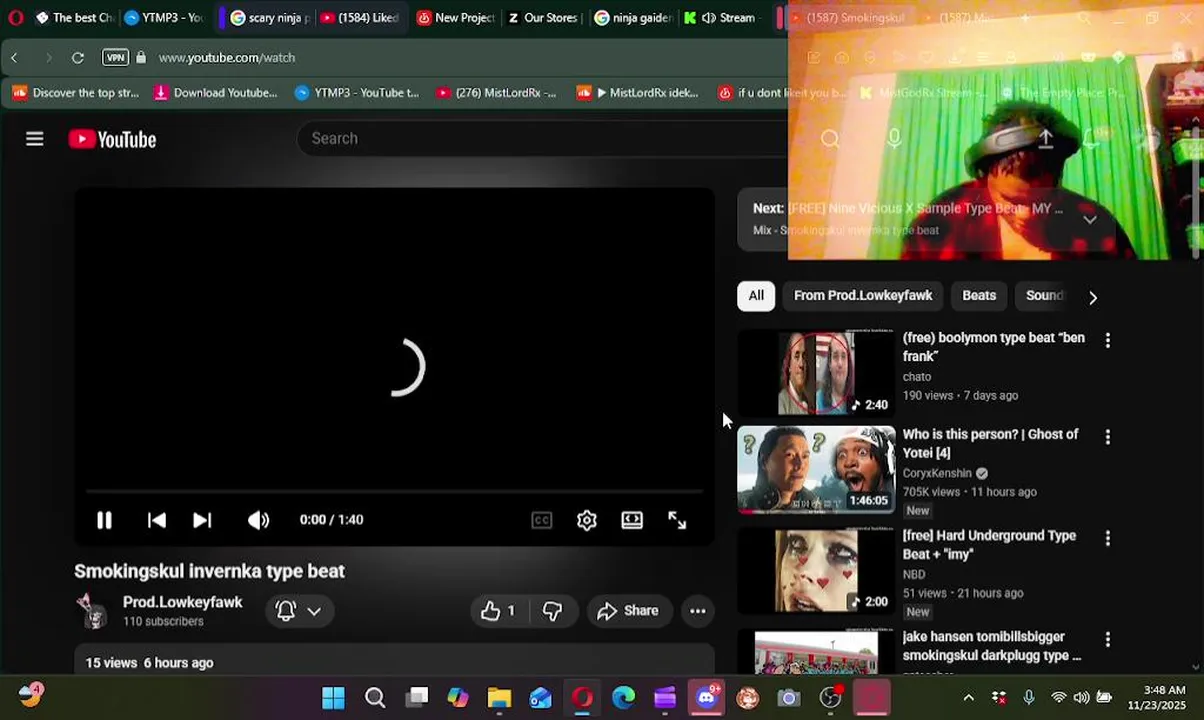Image resolution: width=1204 pixels, height=720 pixels.
Task: Click the video progress bar
Action: (394, 491)
